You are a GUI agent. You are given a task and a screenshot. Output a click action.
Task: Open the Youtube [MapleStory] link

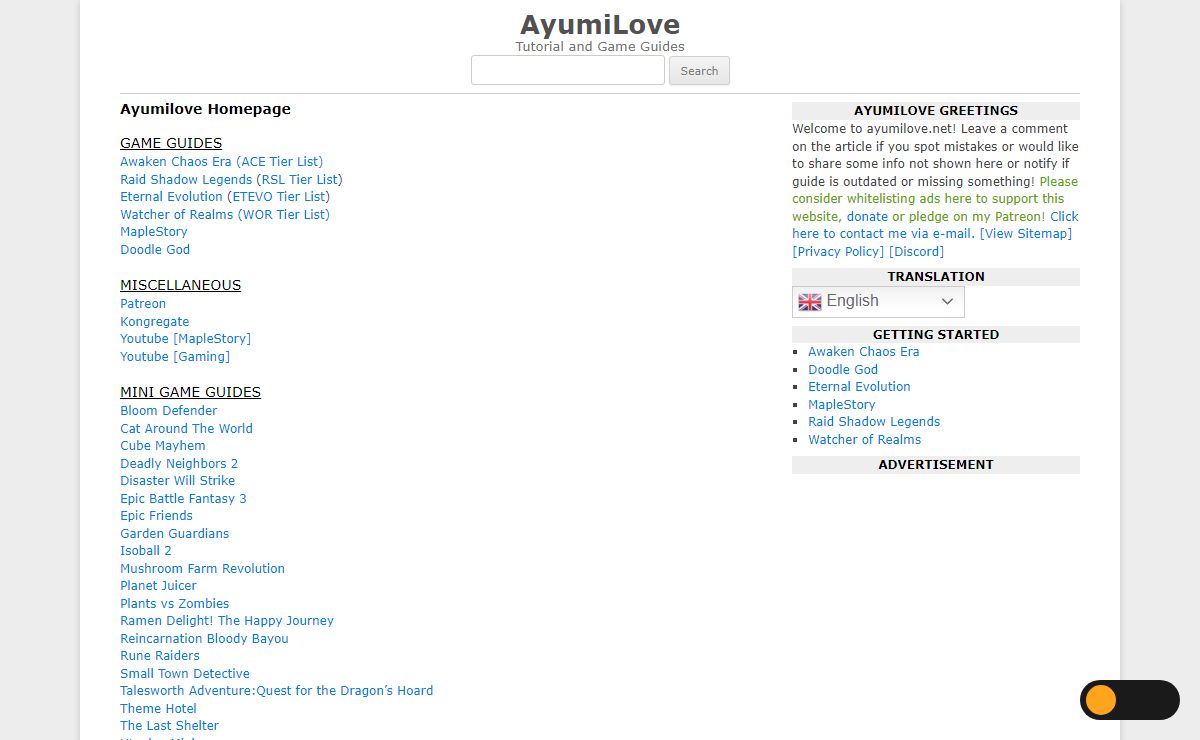click(x=186, y=339)
